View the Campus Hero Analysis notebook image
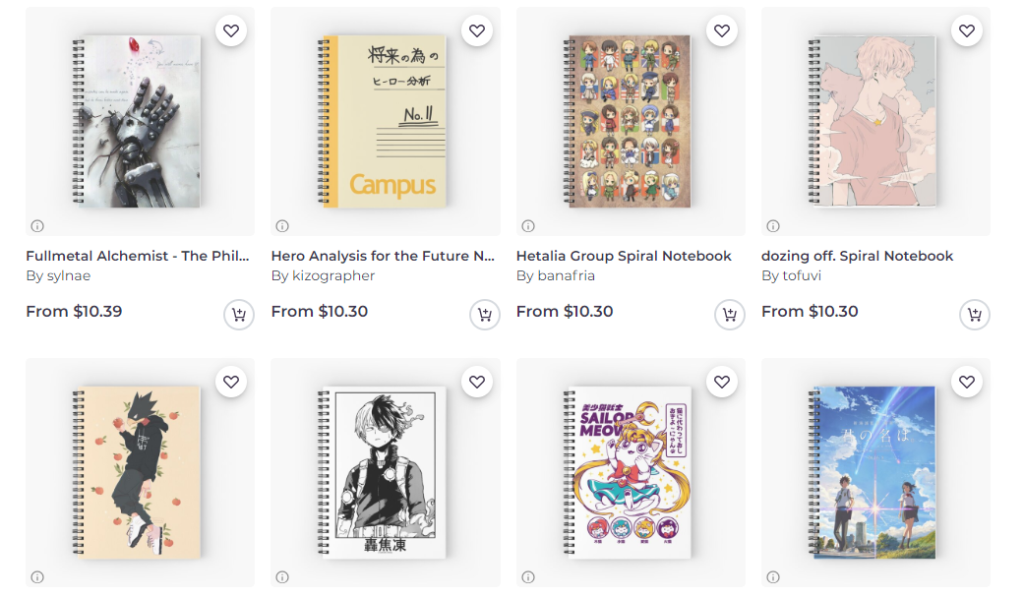 point(385,121)
